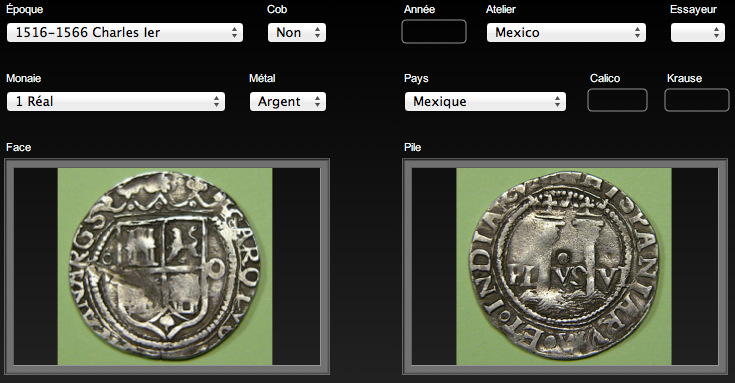Click the Pile label
Viewport: 735px width, 383px height.
pyautogui.click(x=412, y=147)
